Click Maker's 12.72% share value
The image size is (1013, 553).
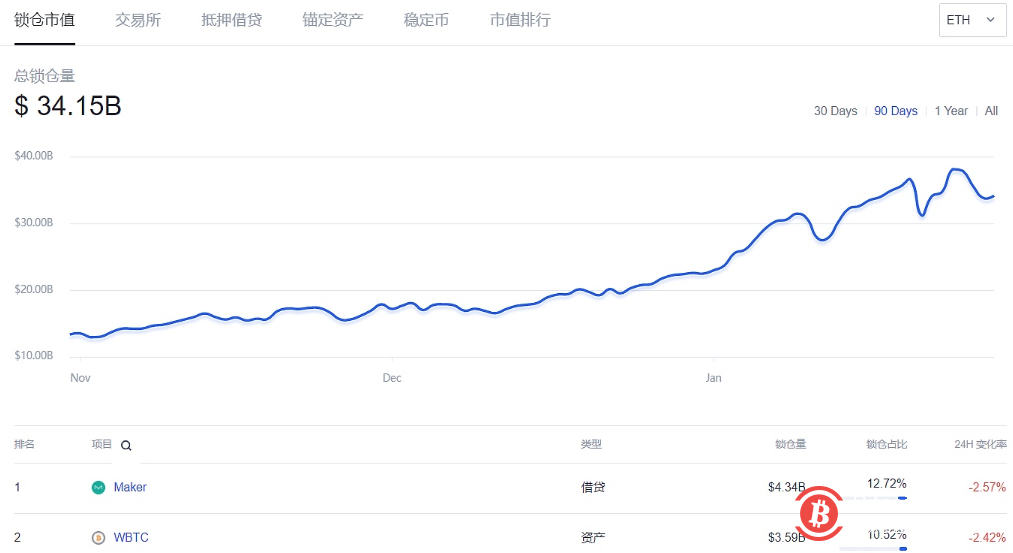tap(886, 483)
